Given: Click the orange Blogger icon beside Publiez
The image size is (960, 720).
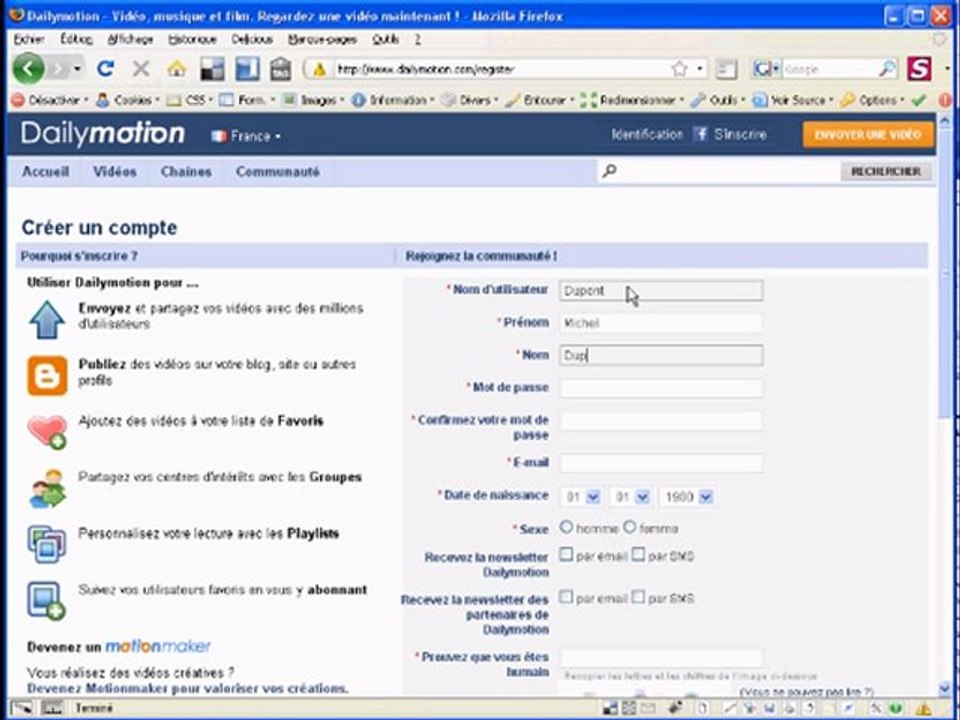Looking at the screenshot, I should tap(47, 375).
